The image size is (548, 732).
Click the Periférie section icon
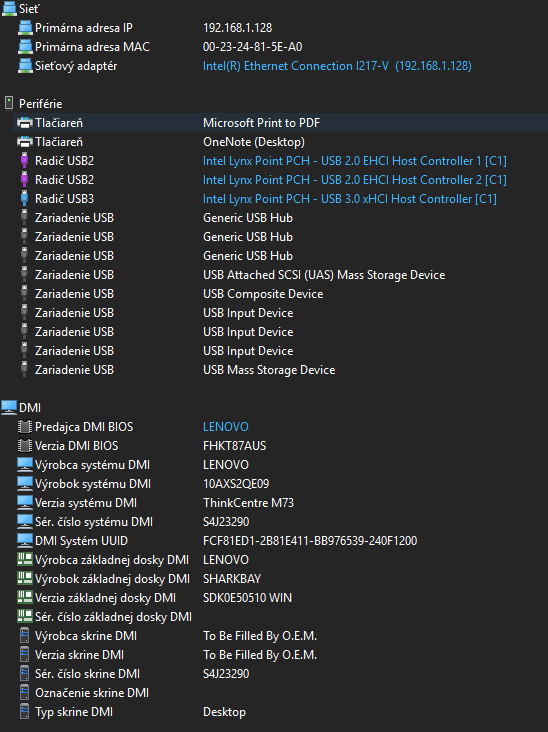coord(9,104)
